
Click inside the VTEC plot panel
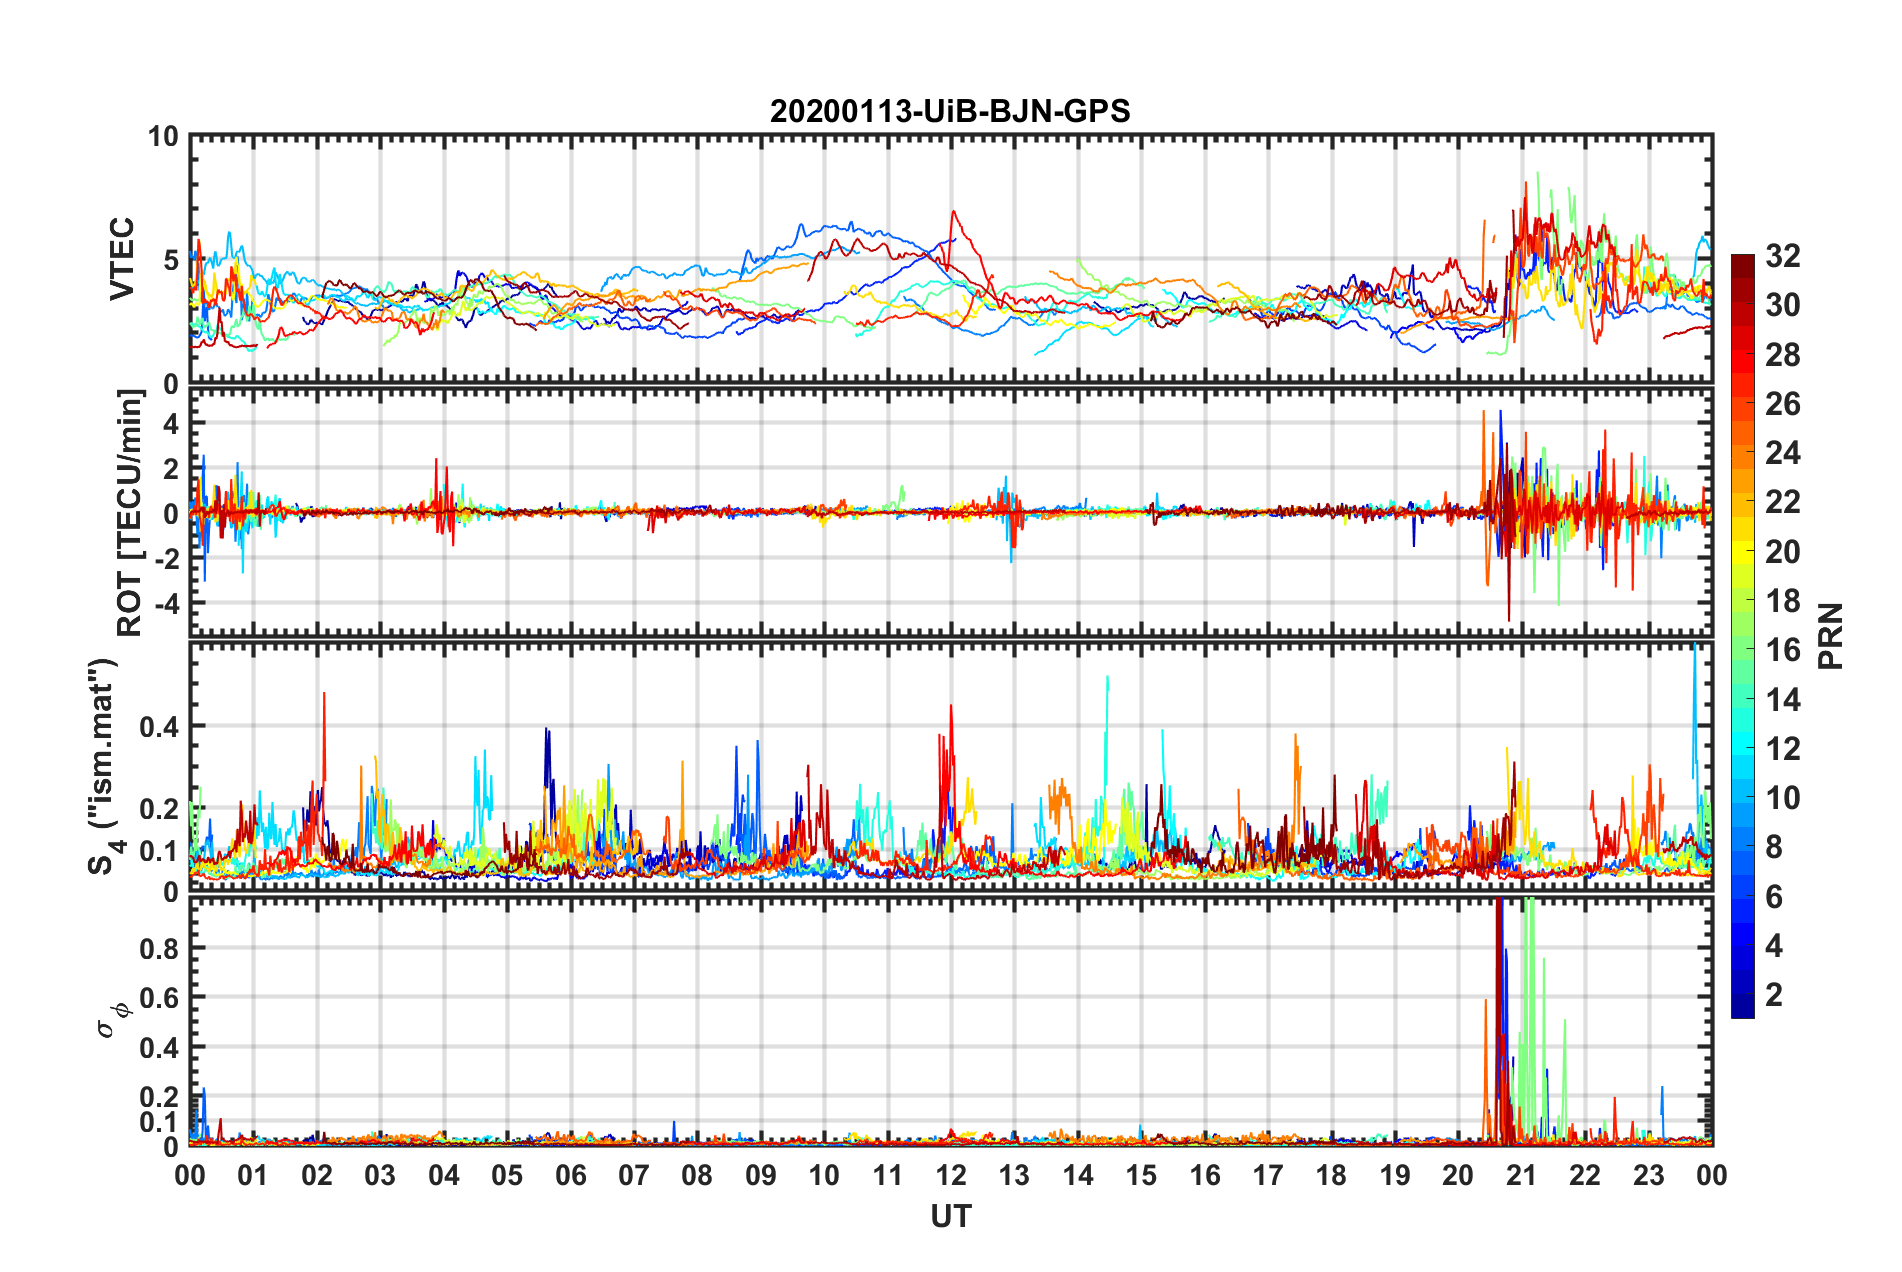coord(951,259)
